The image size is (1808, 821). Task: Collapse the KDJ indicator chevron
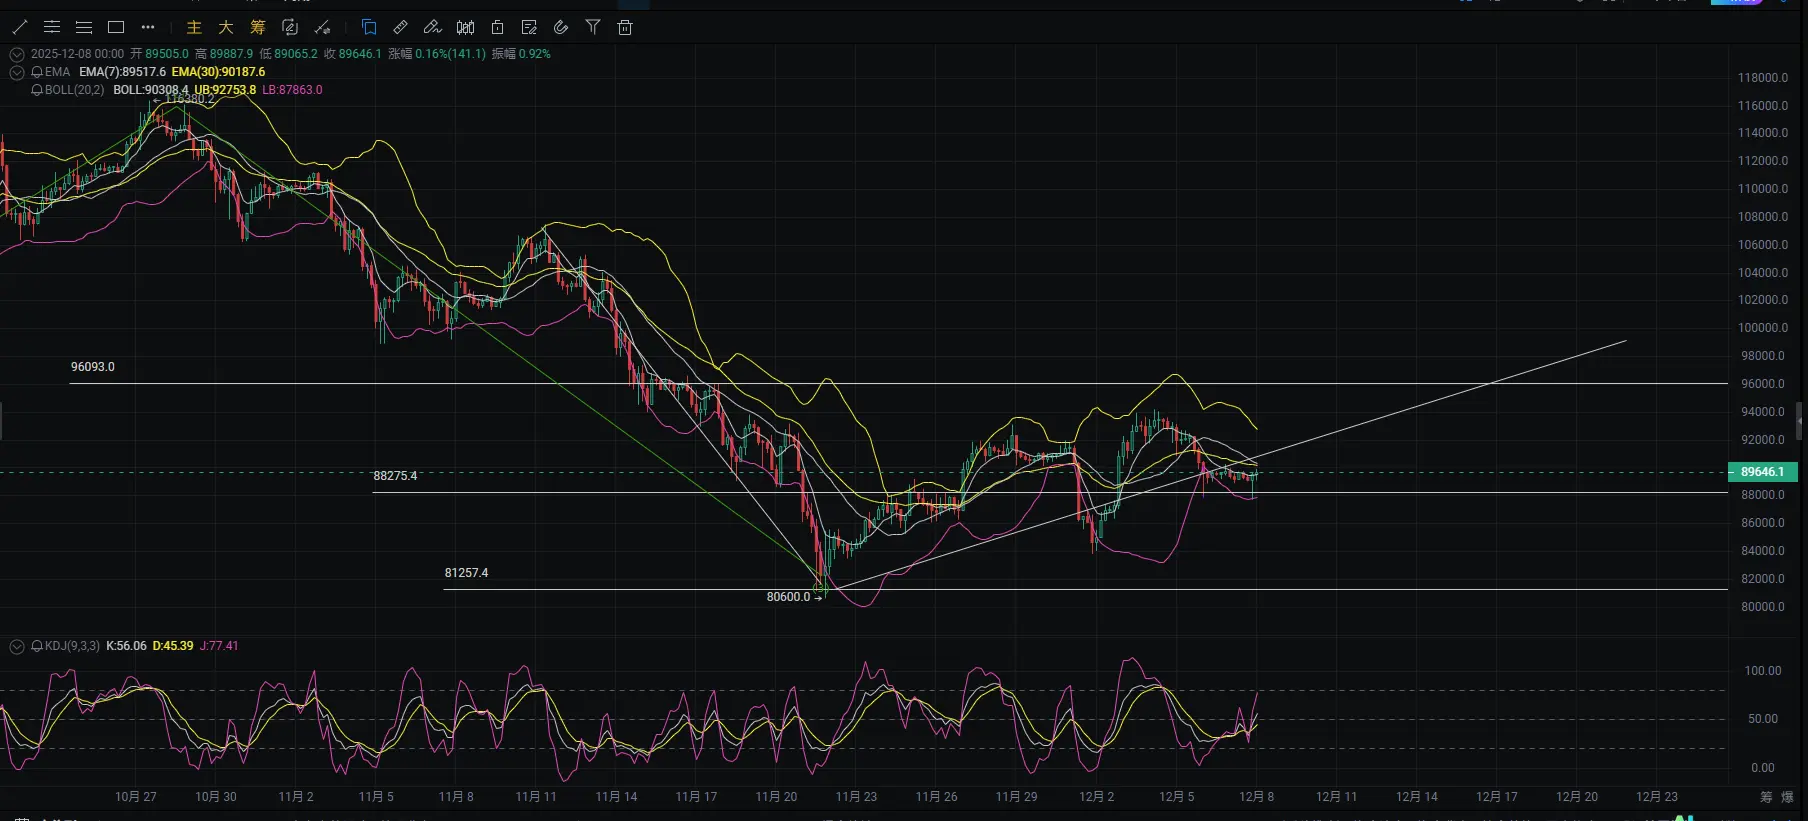point(17,646)
